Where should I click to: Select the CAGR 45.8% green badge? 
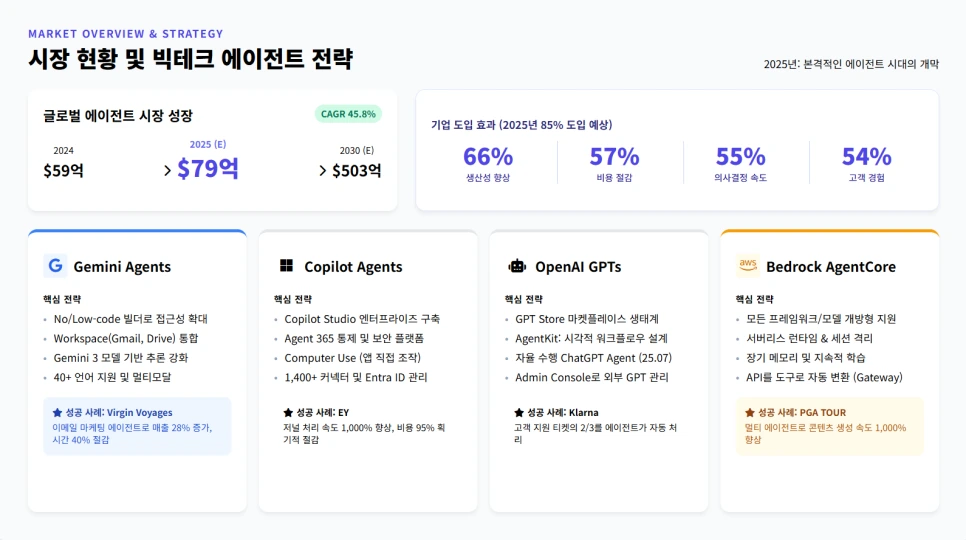coord(348,114)
